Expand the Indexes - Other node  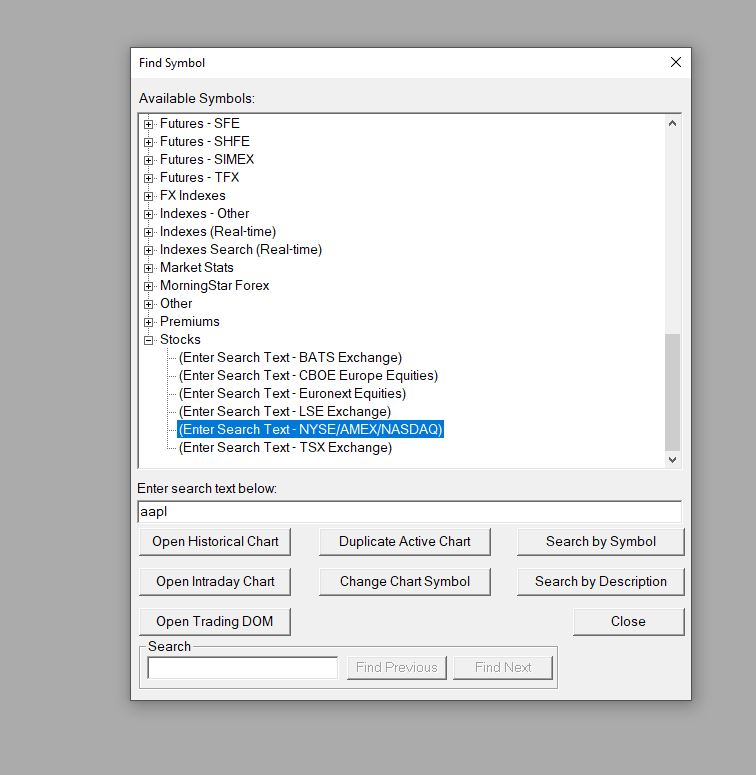(x=148, y=214)
